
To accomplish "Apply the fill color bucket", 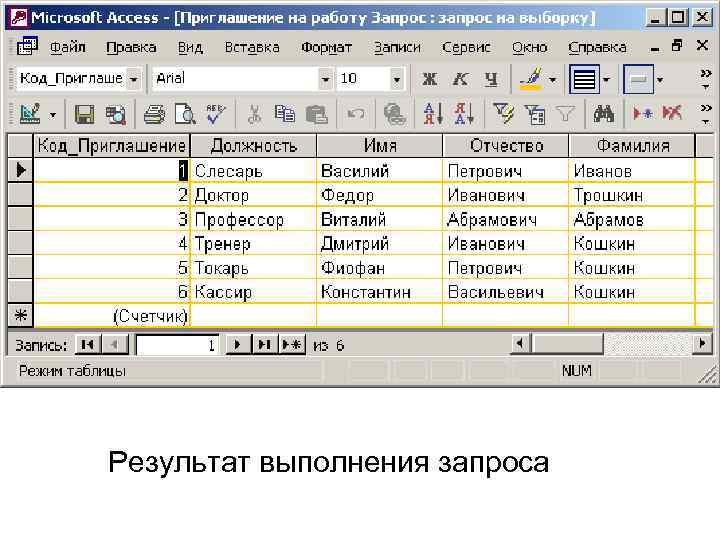I will [x=532, y=79].
